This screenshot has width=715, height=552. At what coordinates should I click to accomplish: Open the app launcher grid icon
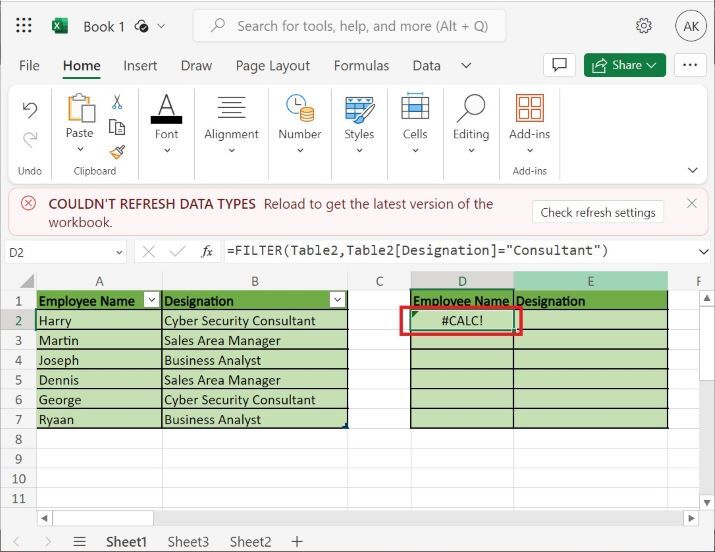tap(24, 26)
